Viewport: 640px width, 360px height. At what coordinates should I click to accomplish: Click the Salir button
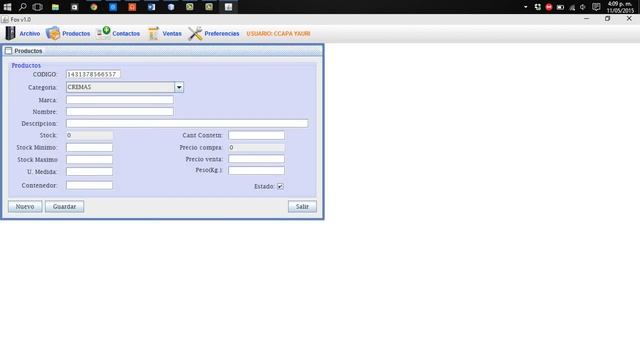click(302, 207)
